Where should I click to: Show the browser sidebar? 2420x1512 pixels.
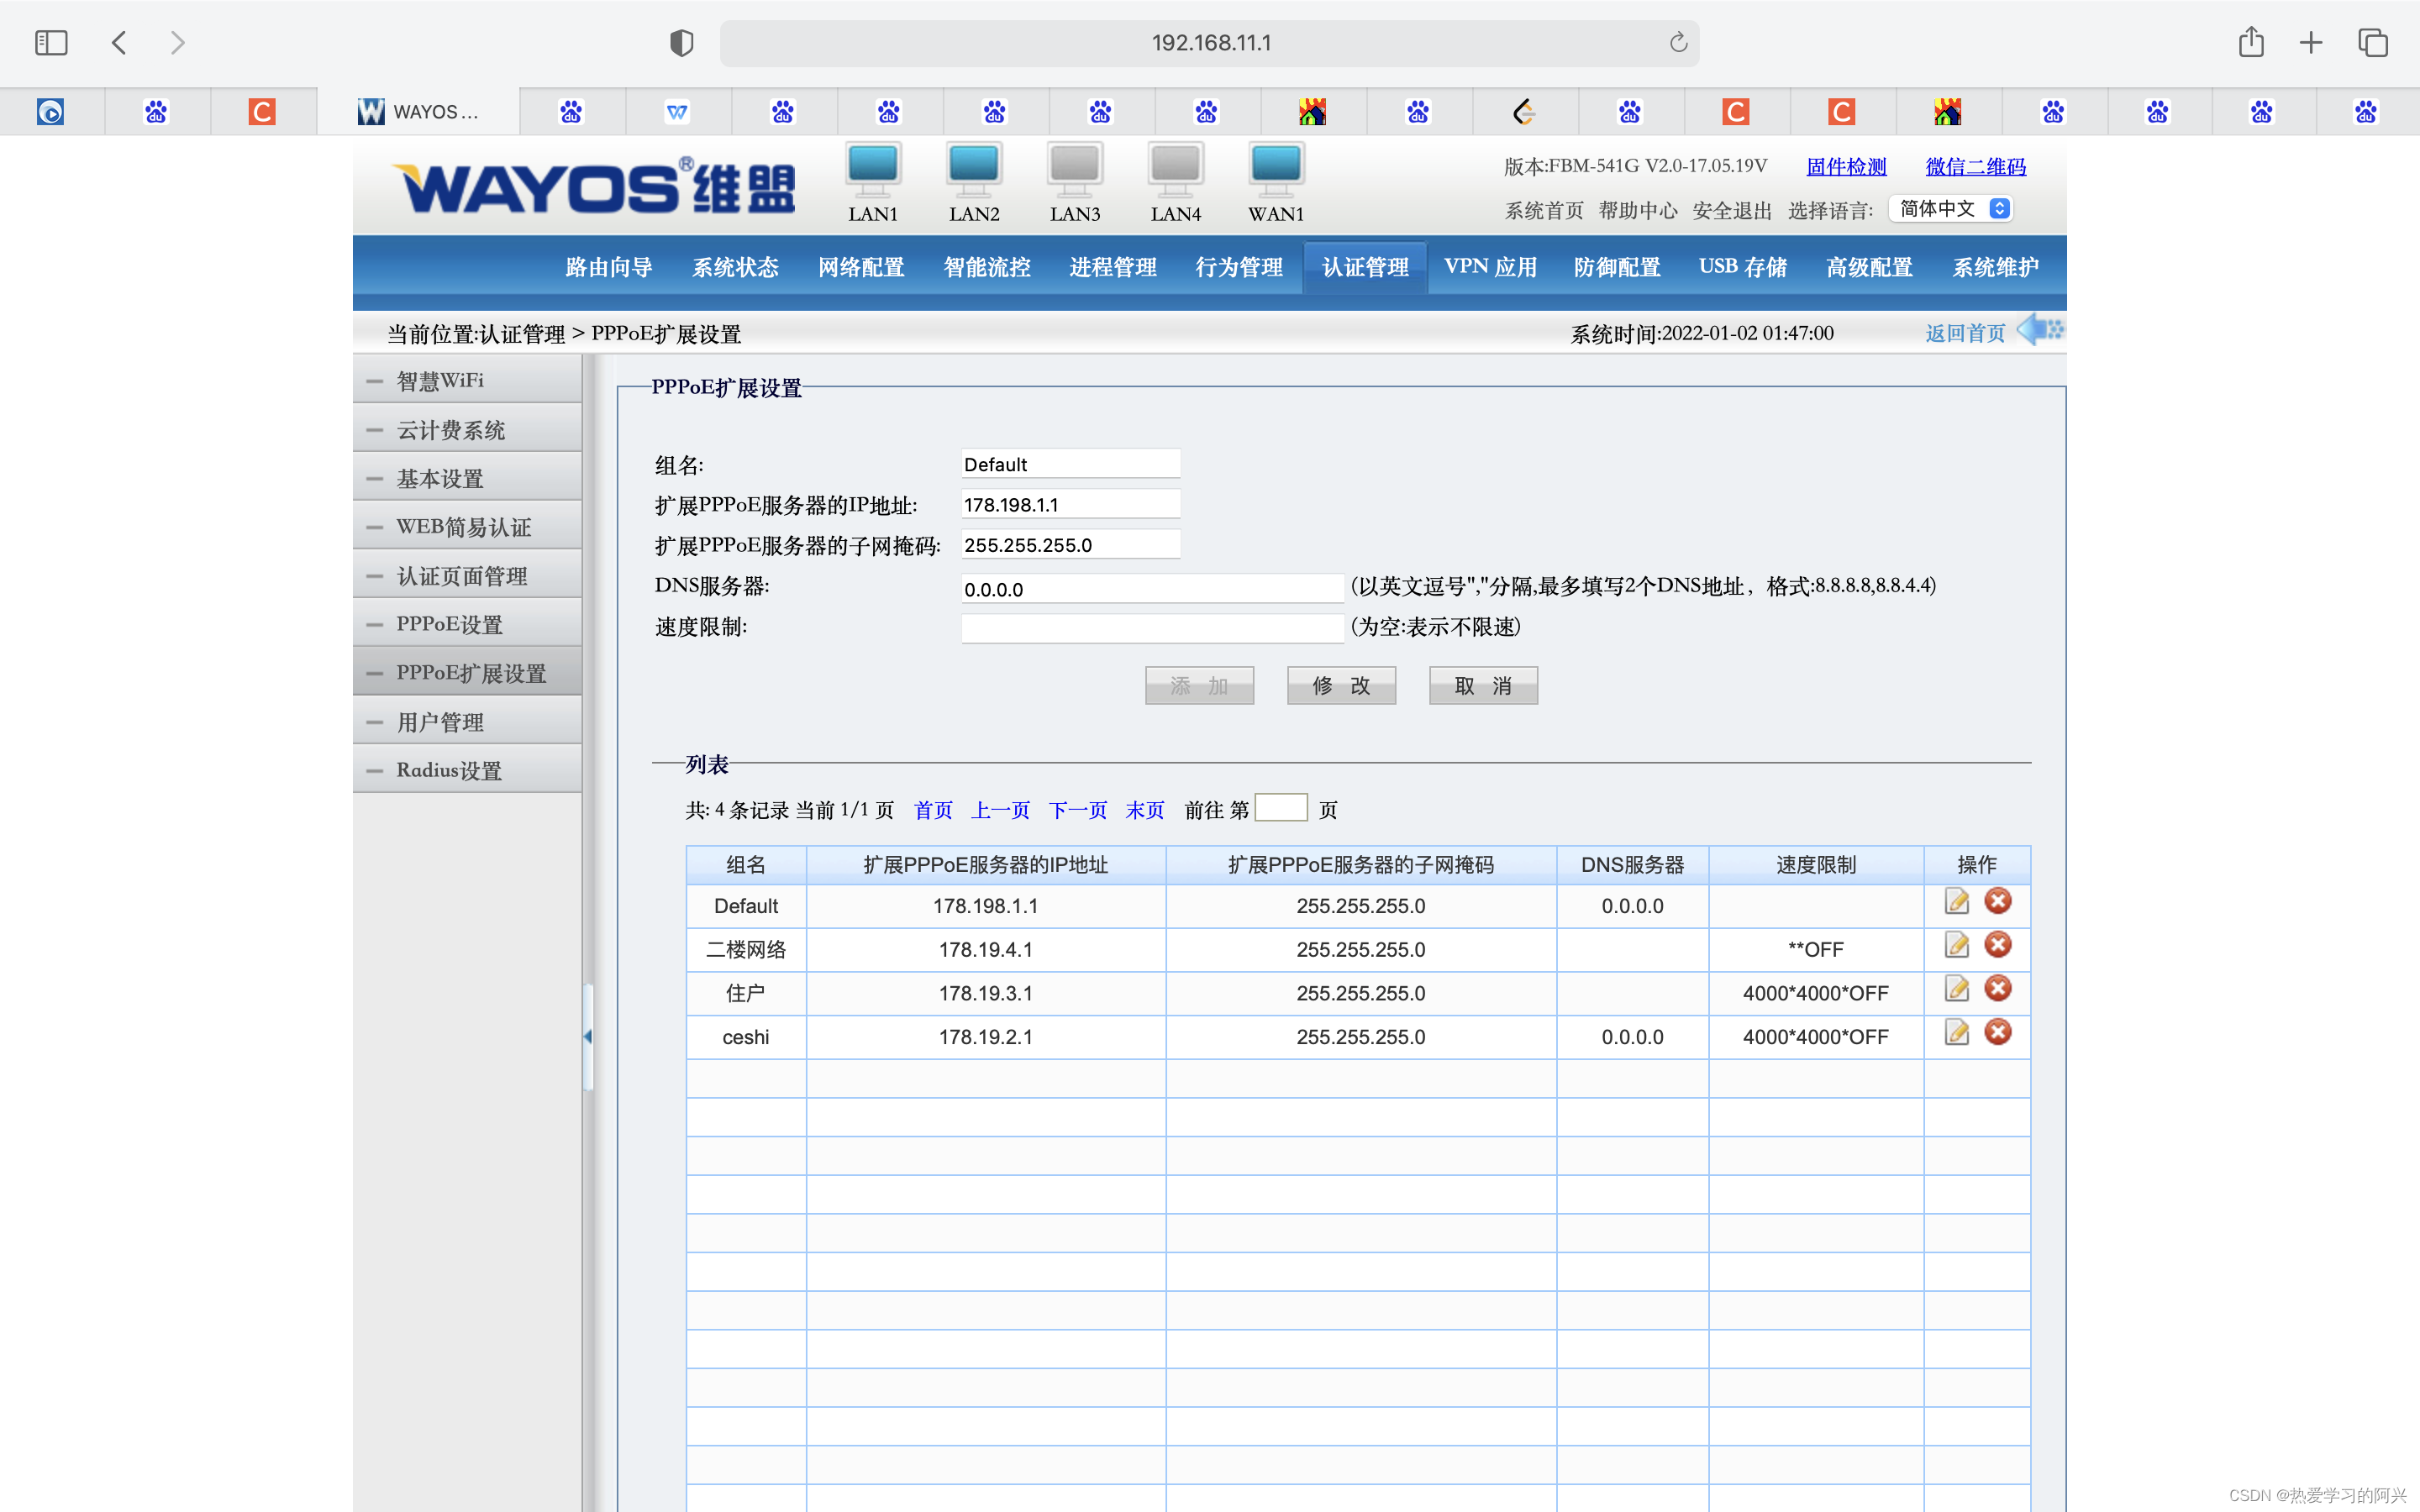(x=51, y=43)
